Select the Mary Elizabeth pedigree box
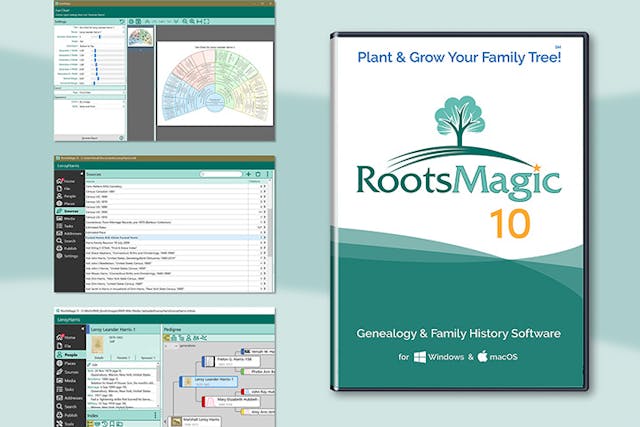Viewport: 640px width, 427px height. (x=232, y=402)
